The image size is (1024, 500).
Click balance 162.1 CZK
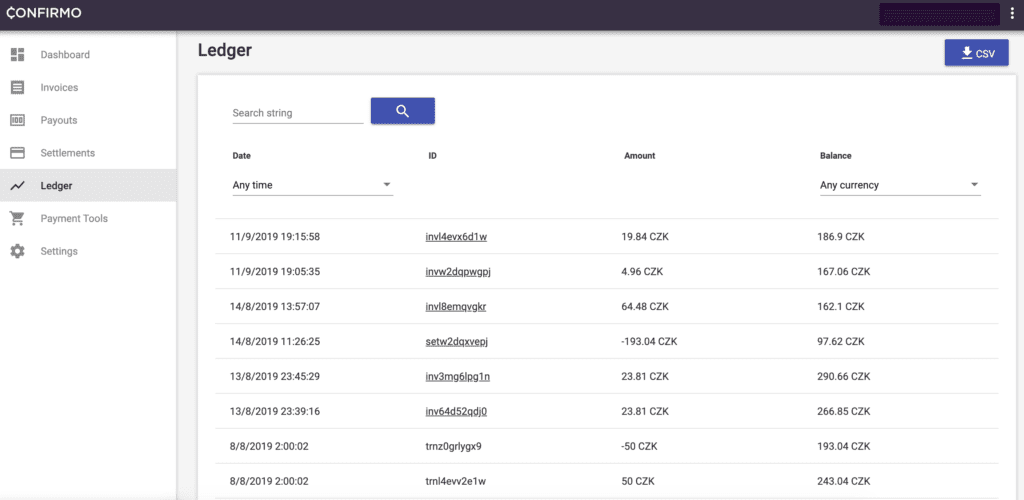(840, 307)
